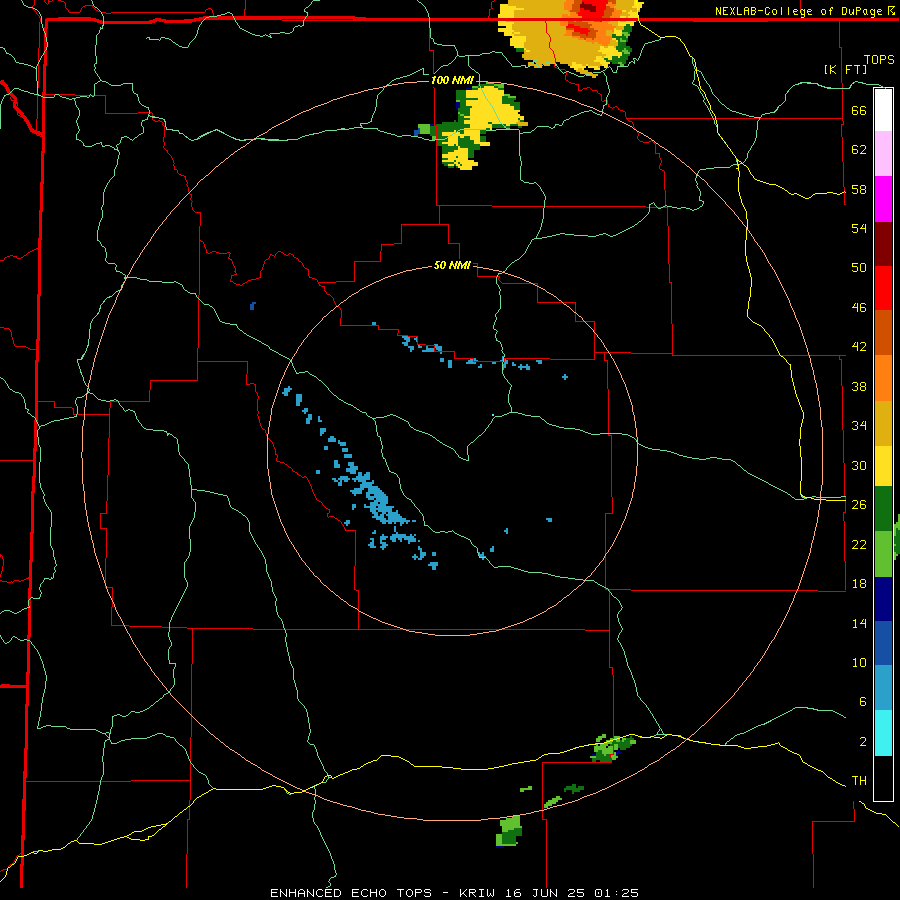900x900 pixels.
Task: Click the dense light blue echo cluster
Action: [x=376, y=497]
